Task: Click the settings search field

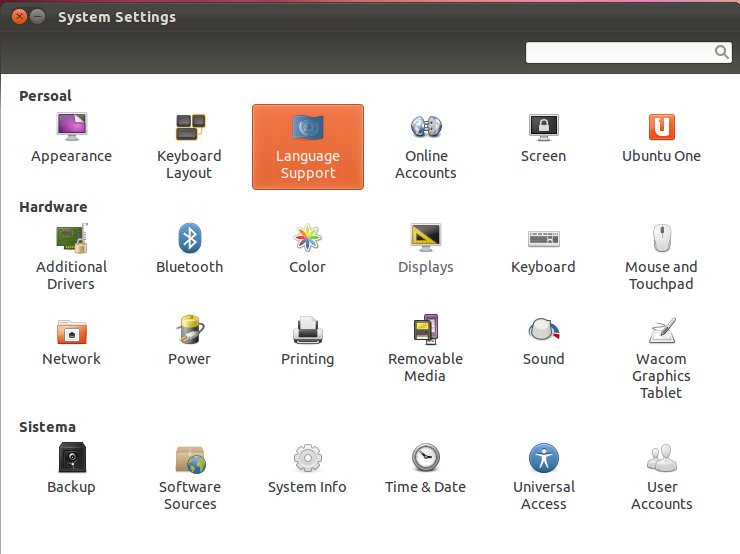Action: click(x=629, y=52)
